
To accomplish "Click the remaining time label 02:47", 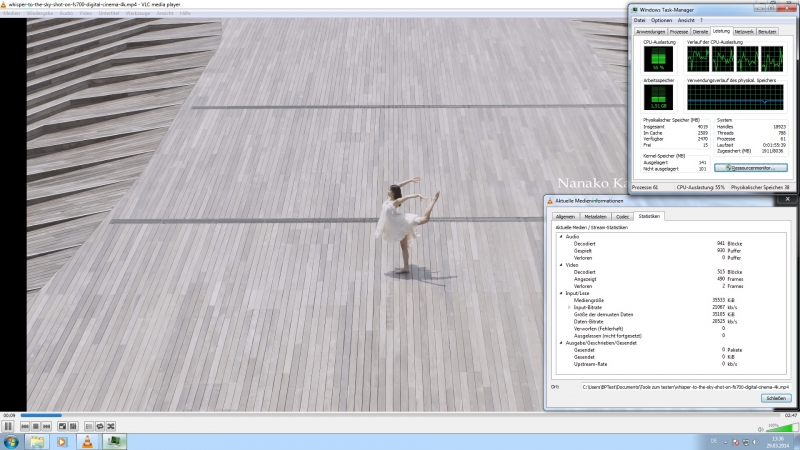I will pos(790,415).
